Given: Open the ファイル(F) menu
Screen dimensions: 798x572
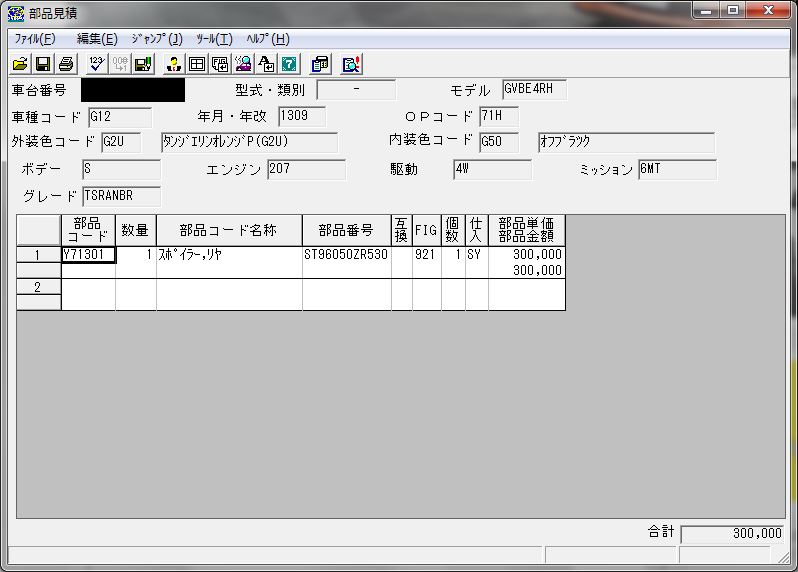Looking at the screenshot, I should pos(35,39).
